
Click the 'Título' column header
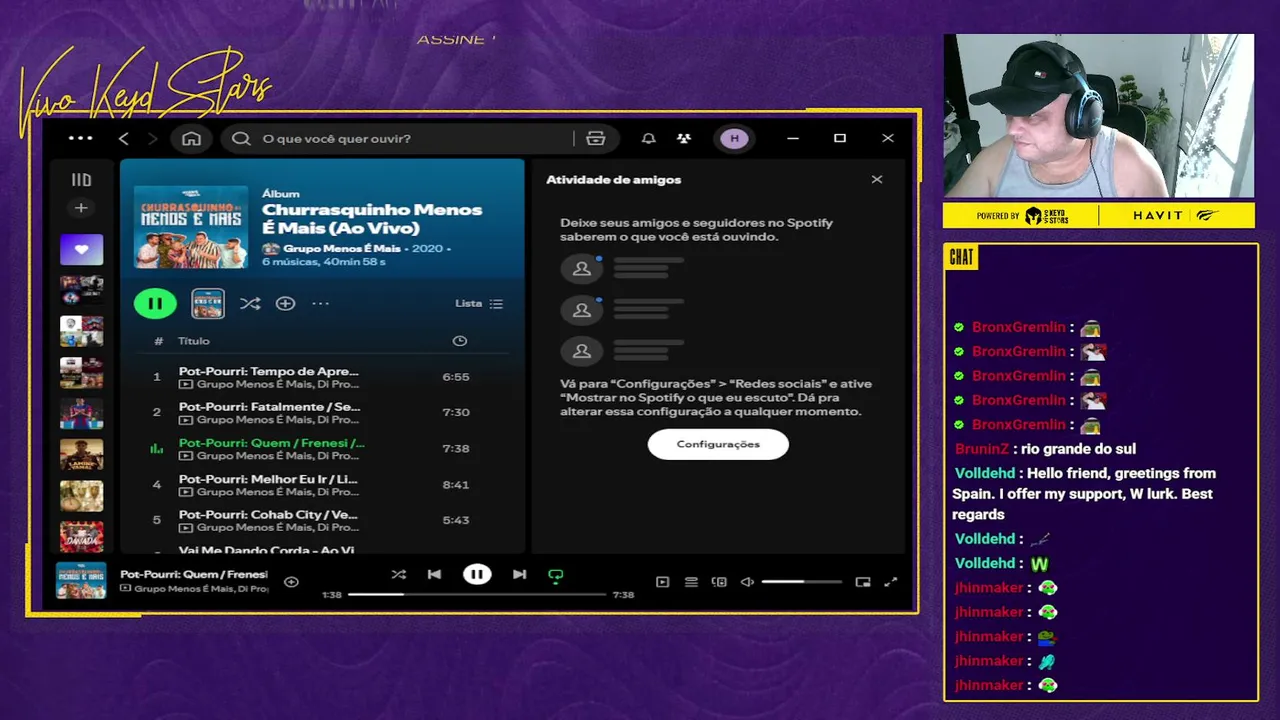click(x=194, y=341)
